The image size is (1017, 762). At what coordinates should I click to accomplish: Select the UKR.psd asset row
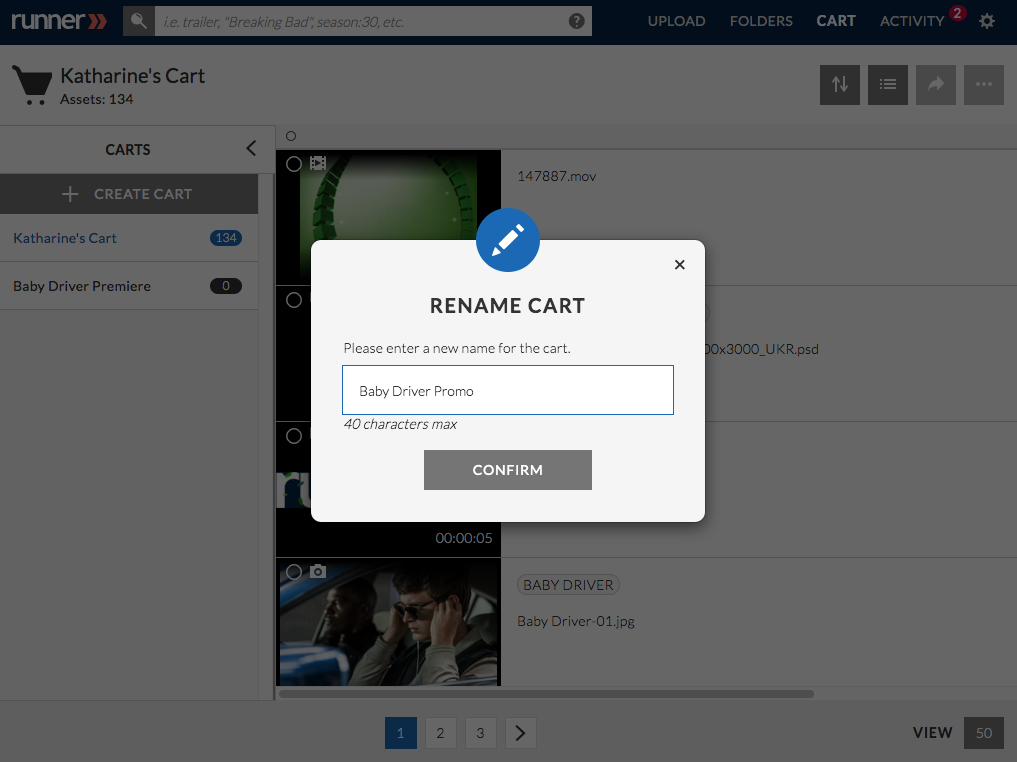click(294, 300)
